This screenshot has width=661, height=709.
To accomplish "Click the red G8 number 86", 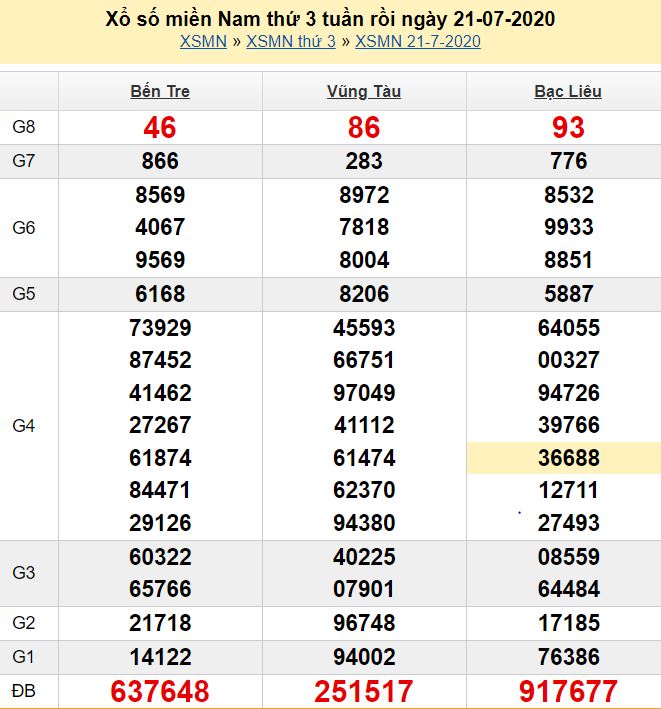I will coord(364,127).
